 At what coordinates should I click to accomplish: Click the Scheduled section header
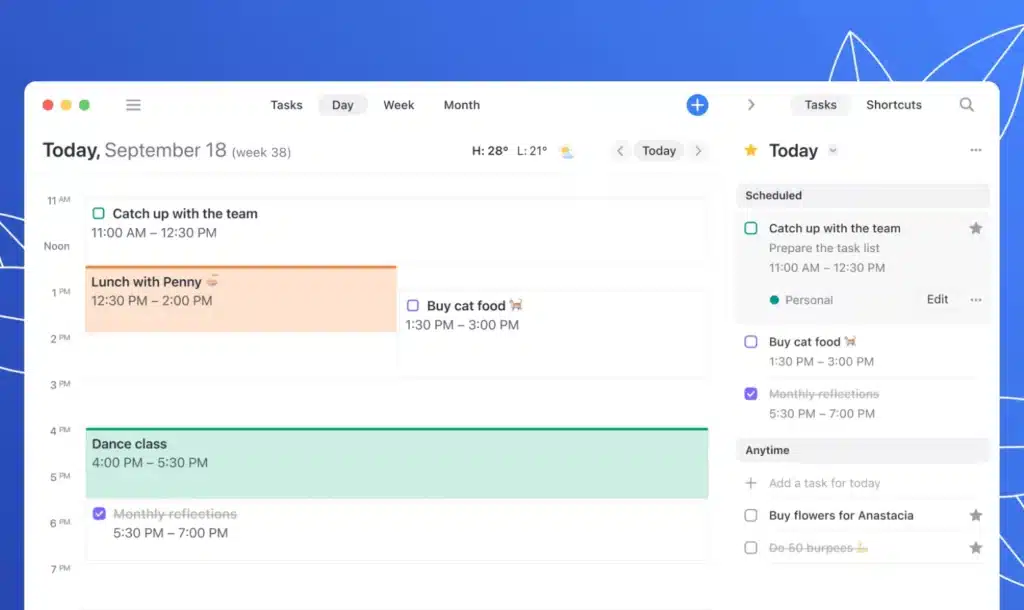[x=863, y=195]
